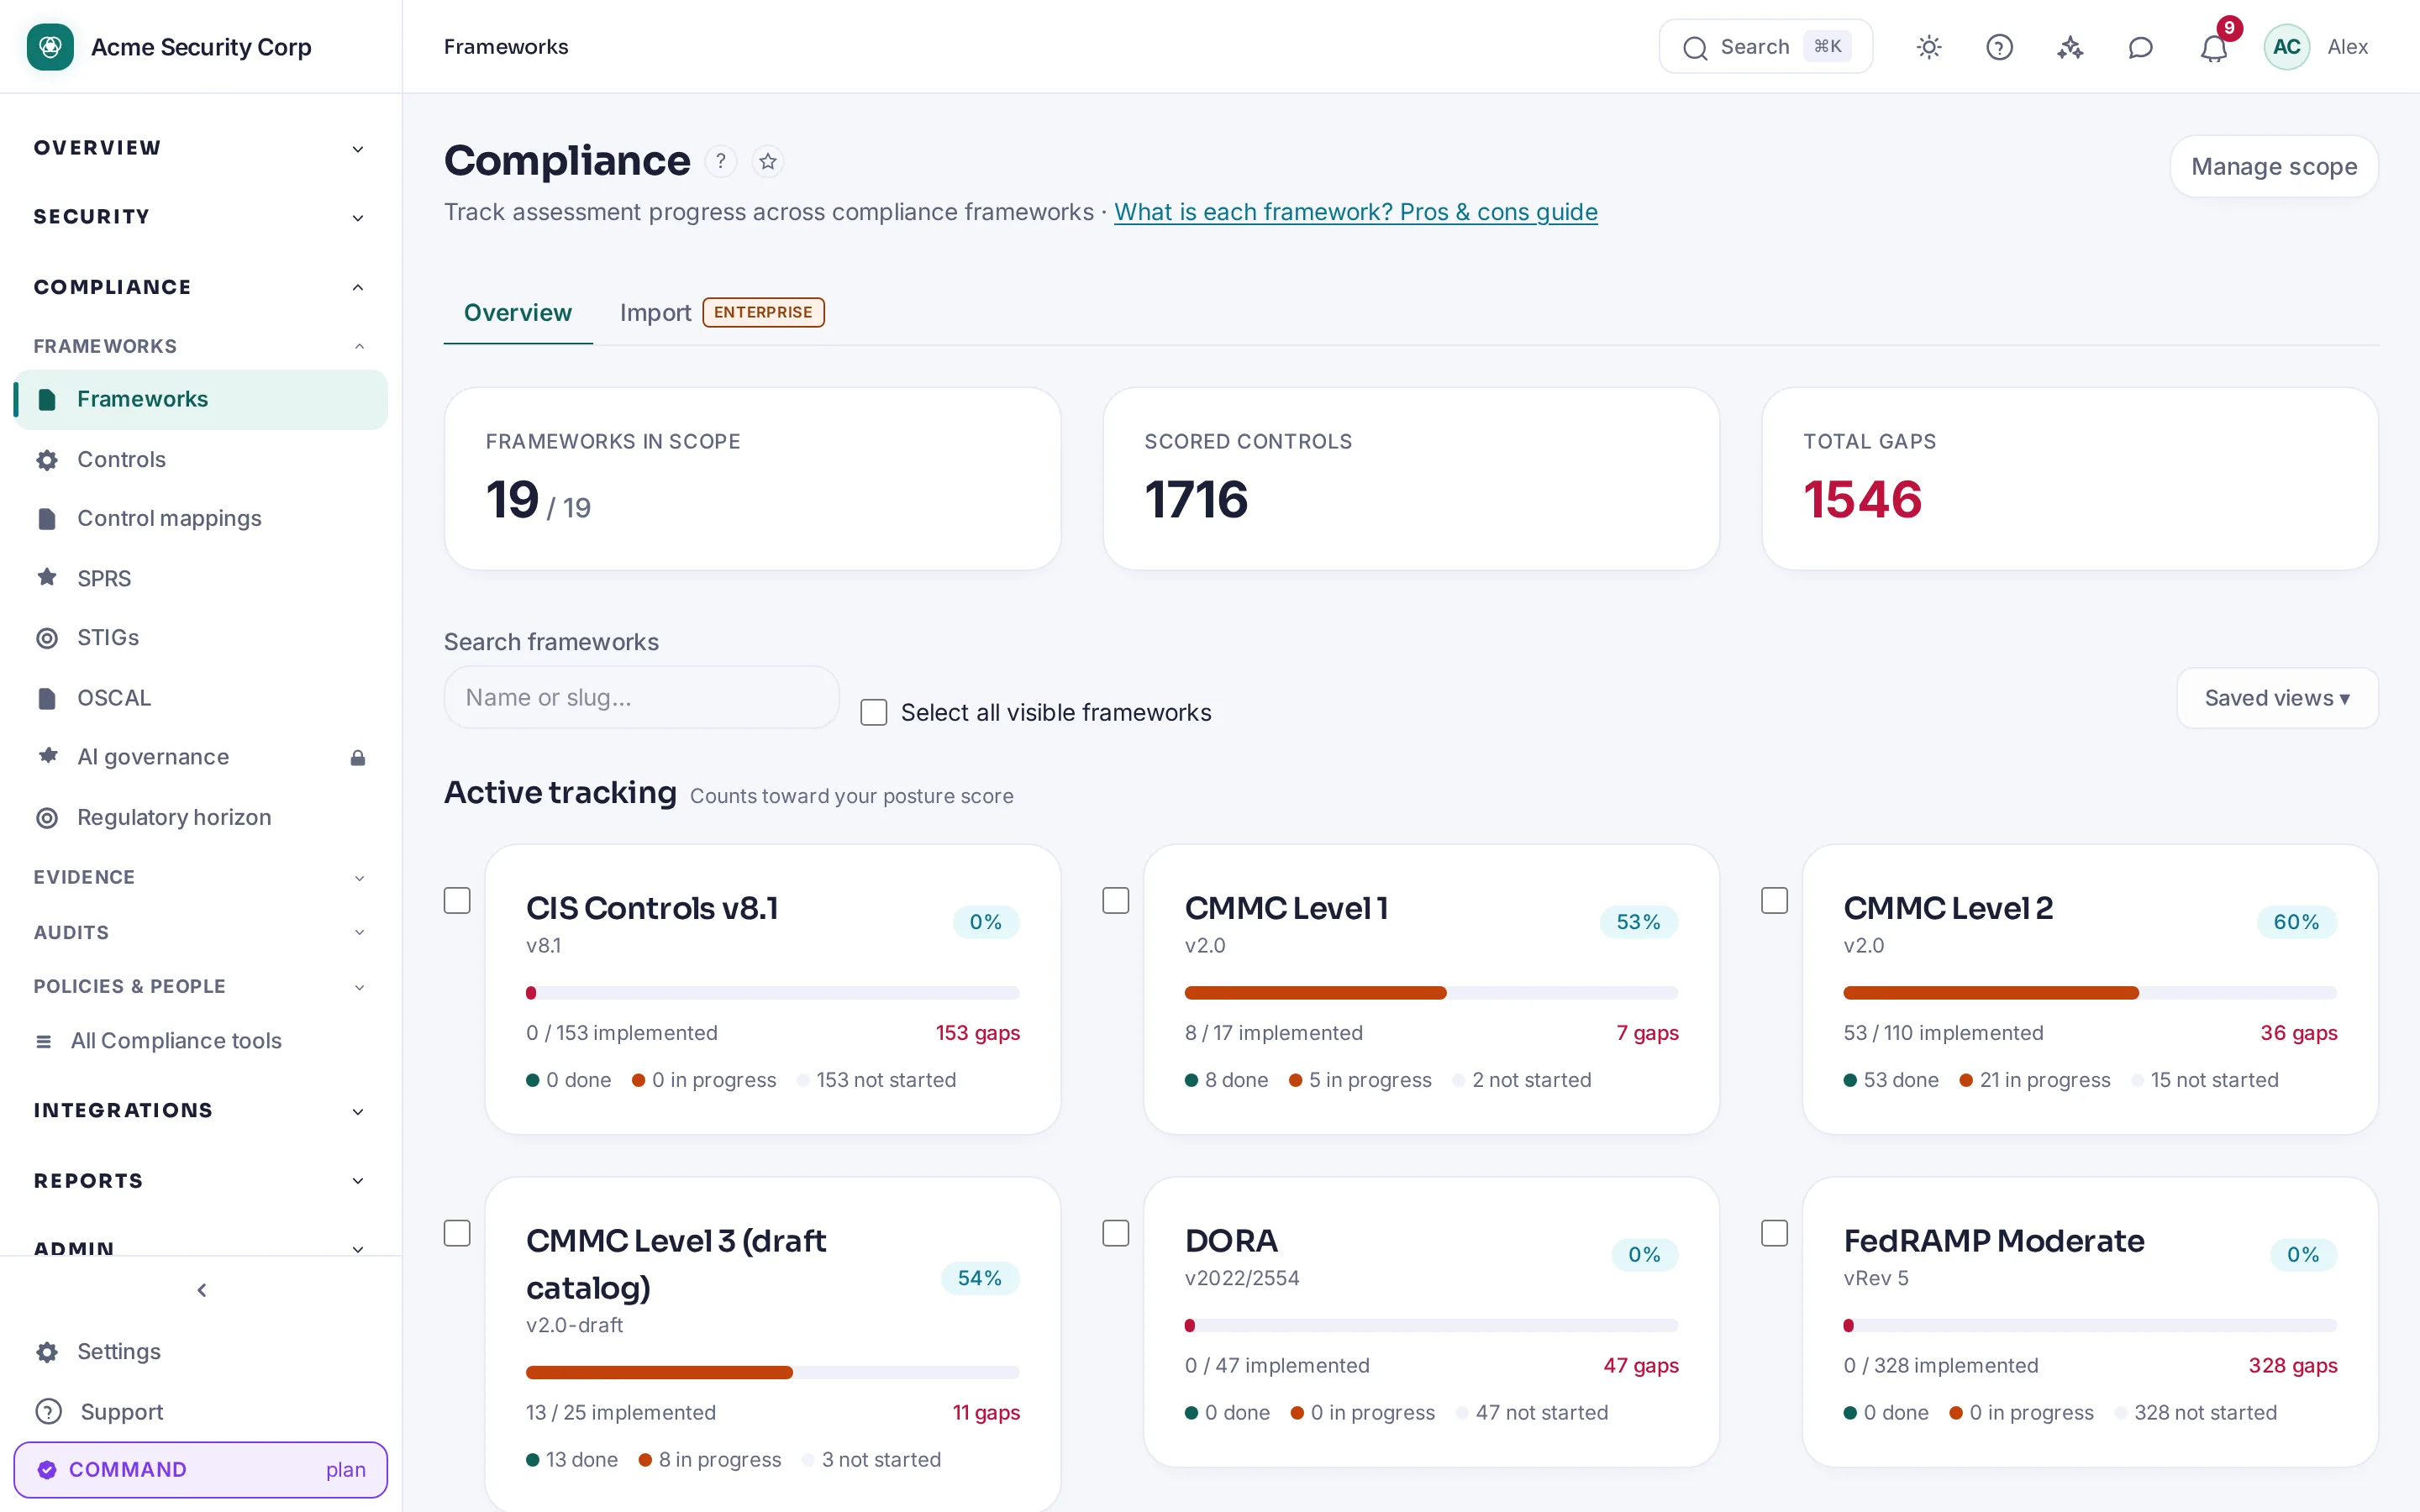
Task: Focus the Search frameworks name field
Action: 641,697
